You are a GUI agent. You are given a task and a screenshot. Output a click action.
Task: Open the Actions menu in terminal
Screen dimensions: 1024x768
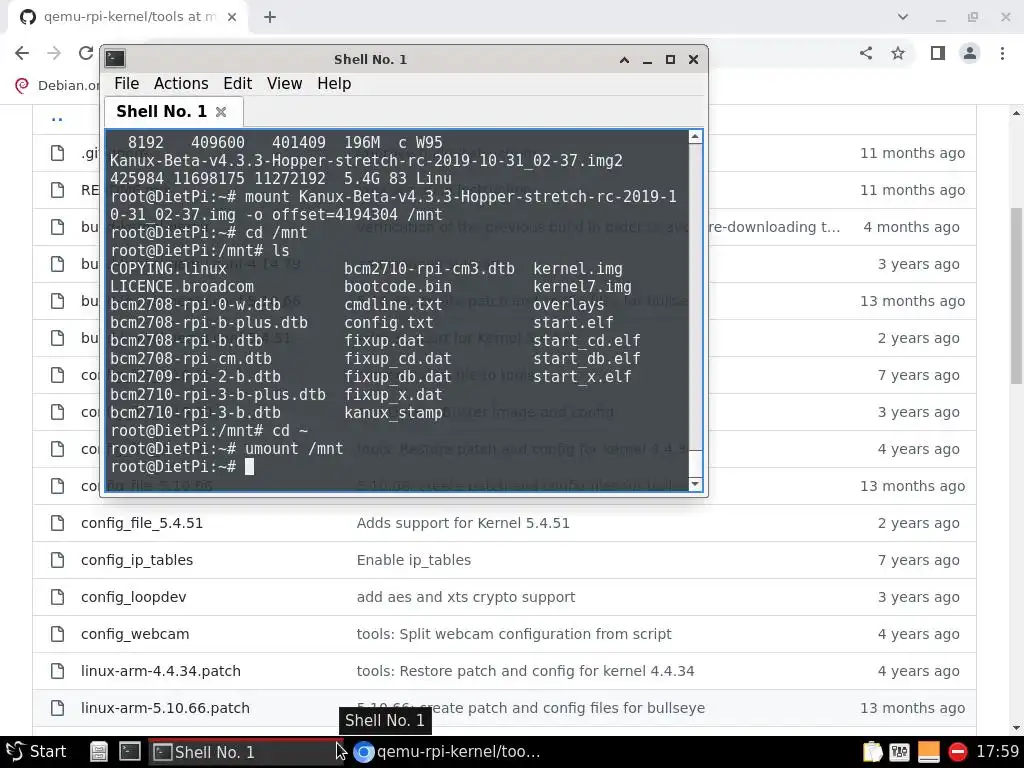(x=181, y=84)
